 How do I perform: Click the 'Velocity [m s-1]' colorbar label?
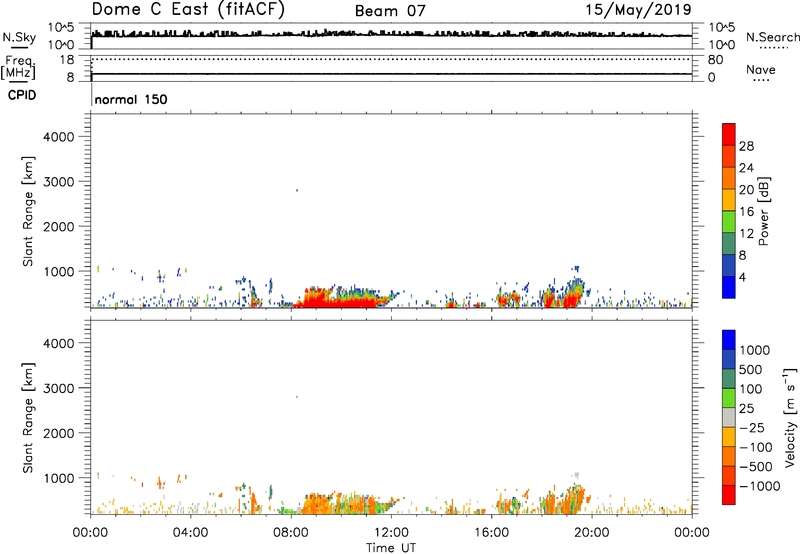tap(790, 417)
